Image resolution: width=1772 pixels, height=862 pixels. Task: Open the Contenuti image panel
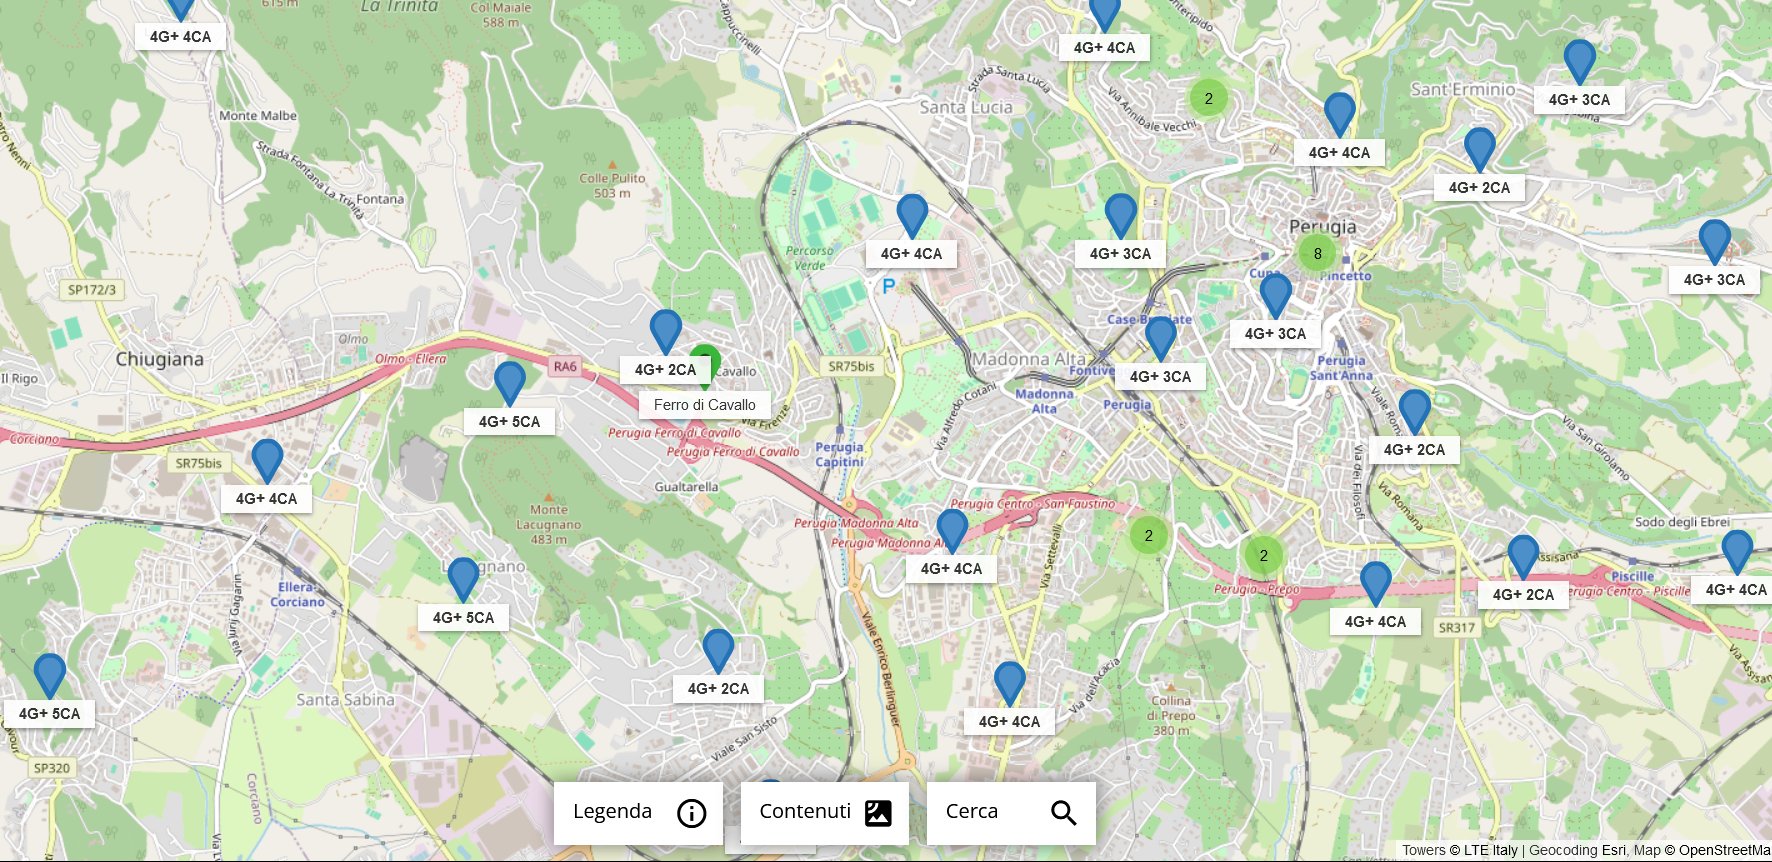coord(824,812)
